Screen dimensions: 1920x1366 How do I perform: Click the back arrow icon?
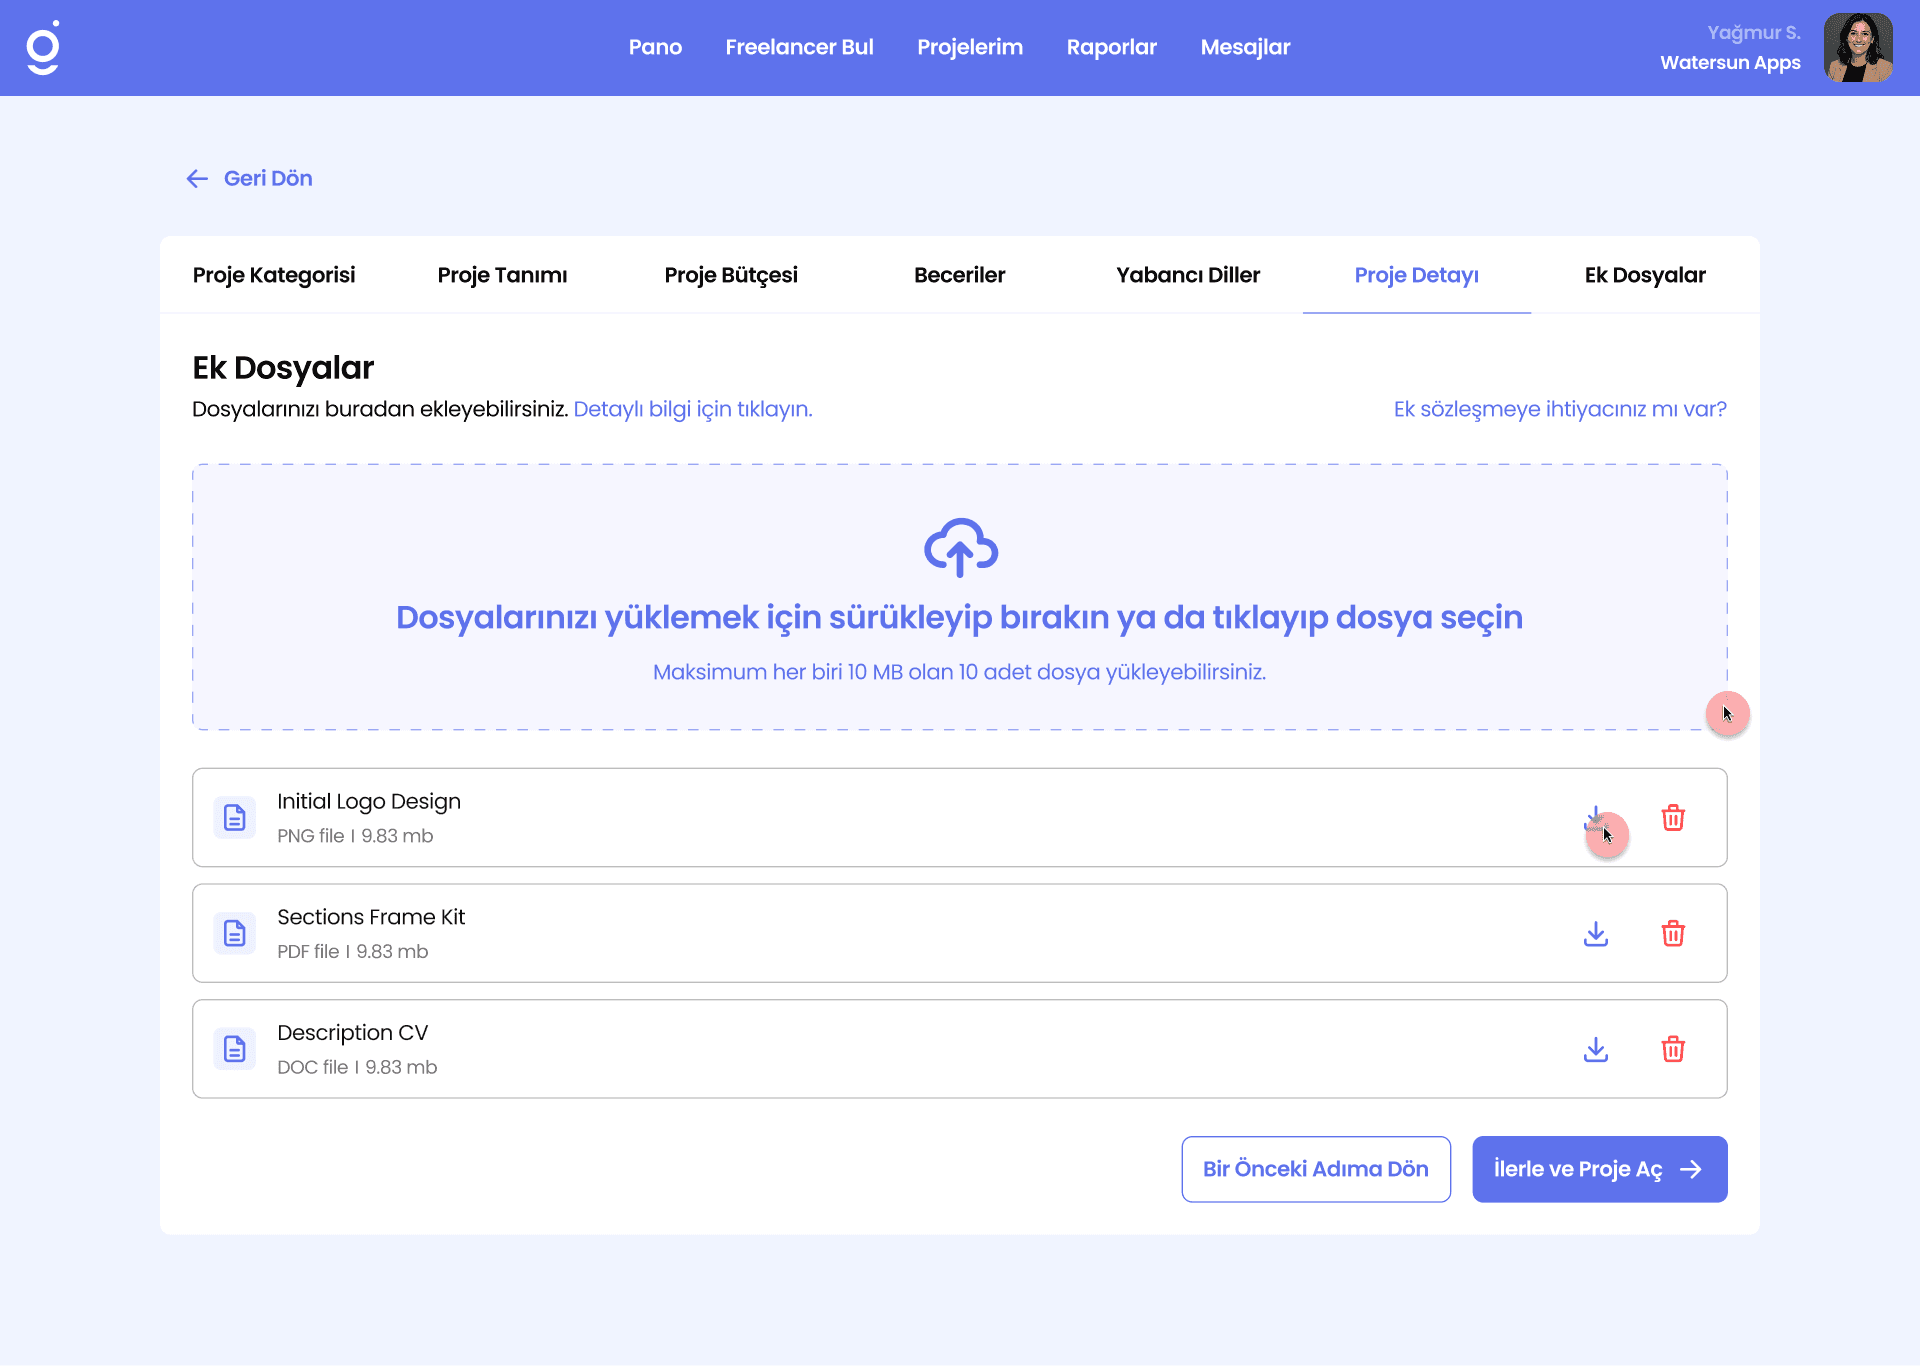pos(197,179)
